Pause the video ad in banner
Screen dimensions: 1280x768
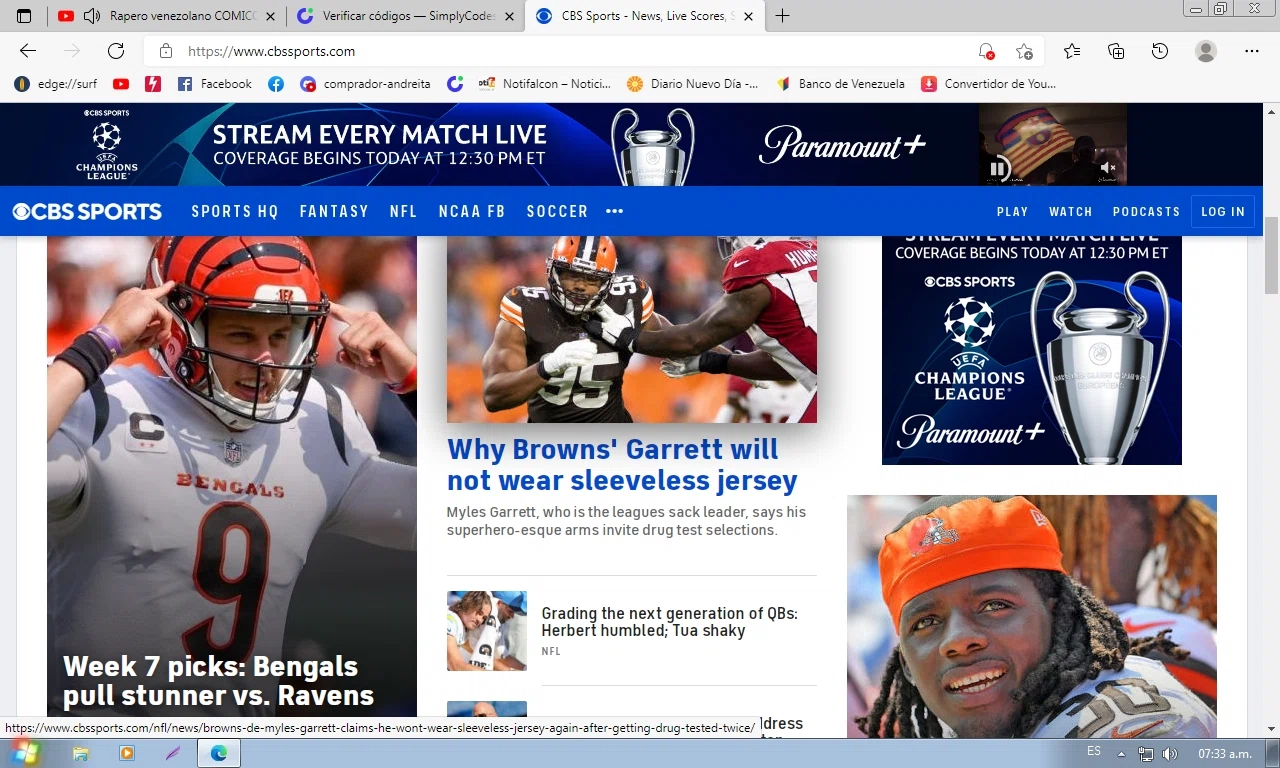pos(998,169)
